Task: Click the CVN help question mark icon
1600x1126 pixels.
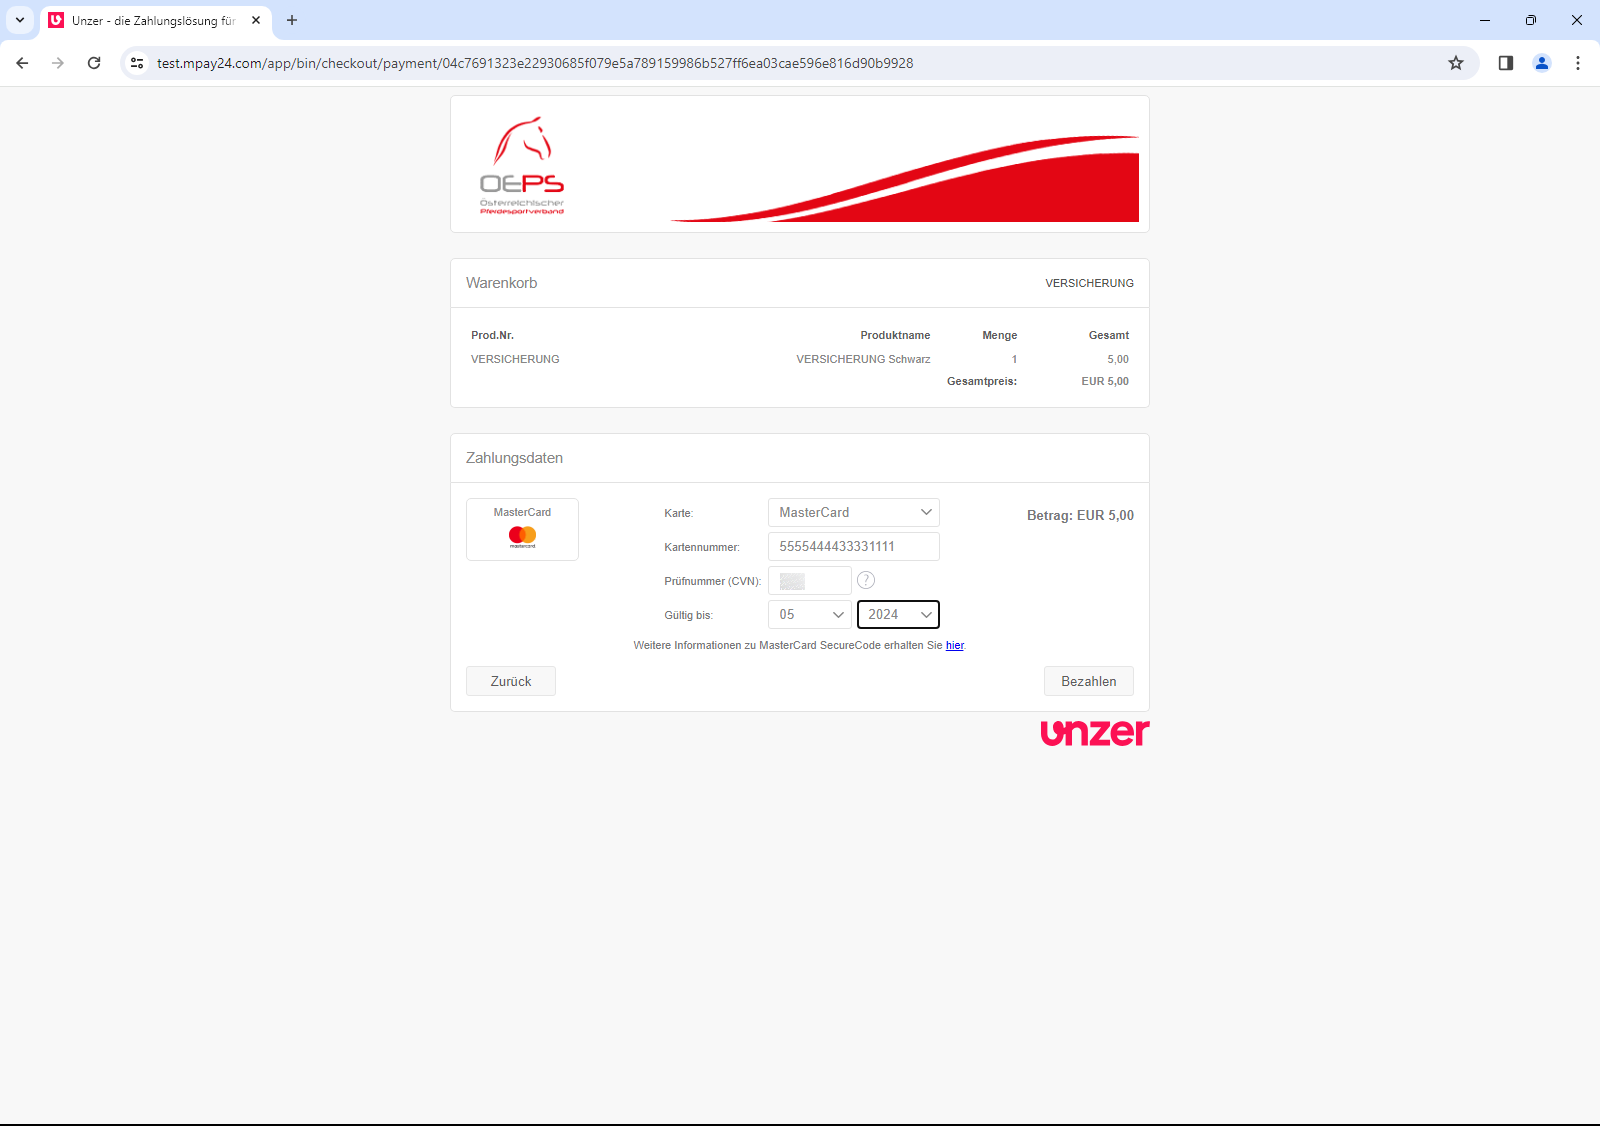Action: pyautogui.click(x=866, y=580)
